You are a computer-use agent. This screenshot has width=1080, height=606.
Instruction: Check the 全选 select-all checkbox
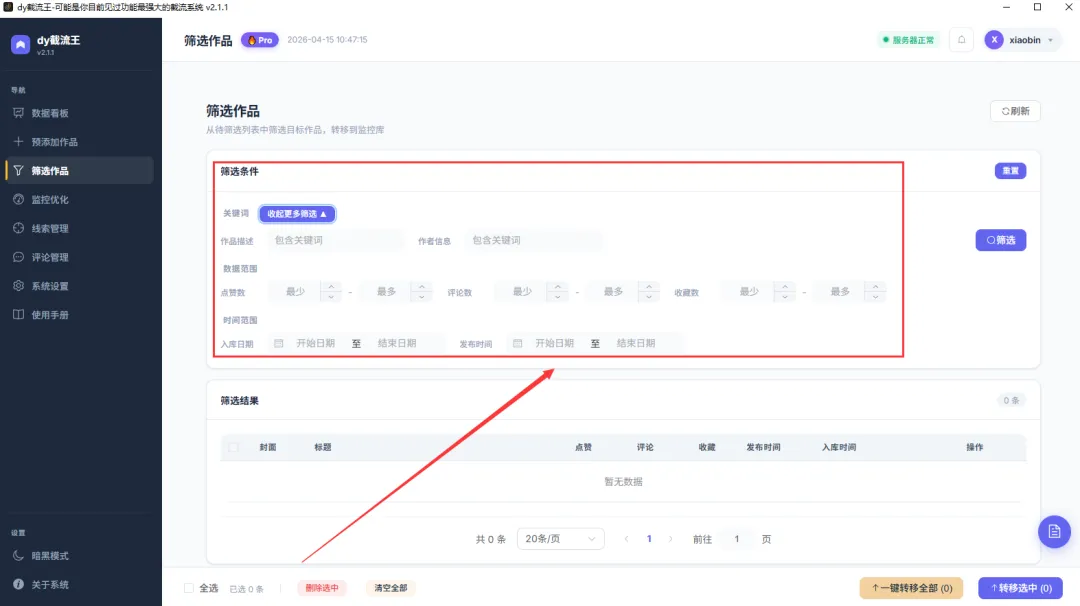[188, 588]
